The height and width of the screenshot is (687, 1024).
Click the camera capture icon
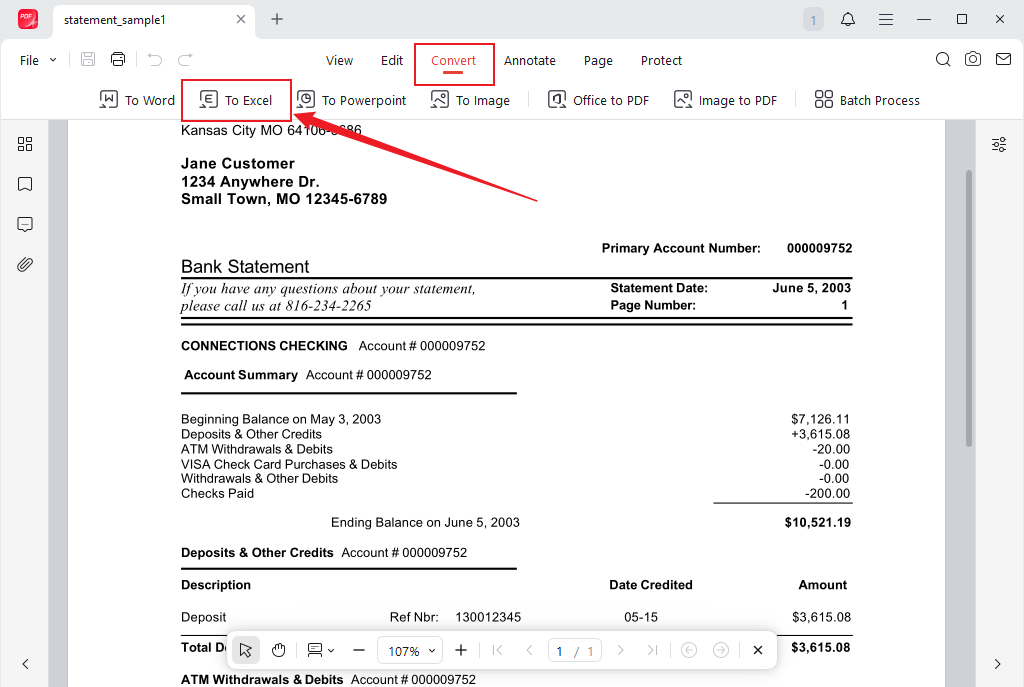(972, 59)
